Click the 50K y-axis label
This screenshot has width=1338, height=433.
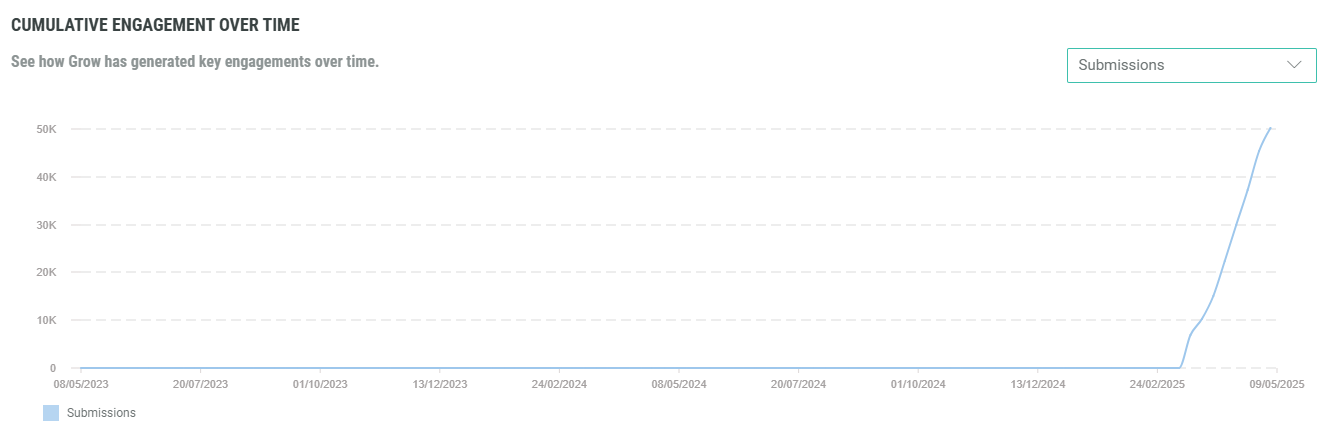click(46, 129)
